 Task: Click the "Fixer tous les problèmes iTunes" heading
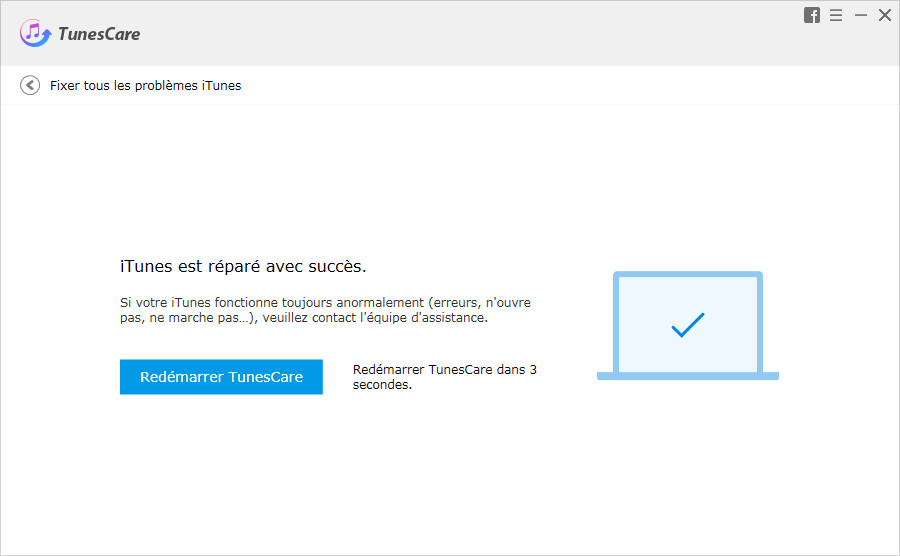(x=145, y=85)
